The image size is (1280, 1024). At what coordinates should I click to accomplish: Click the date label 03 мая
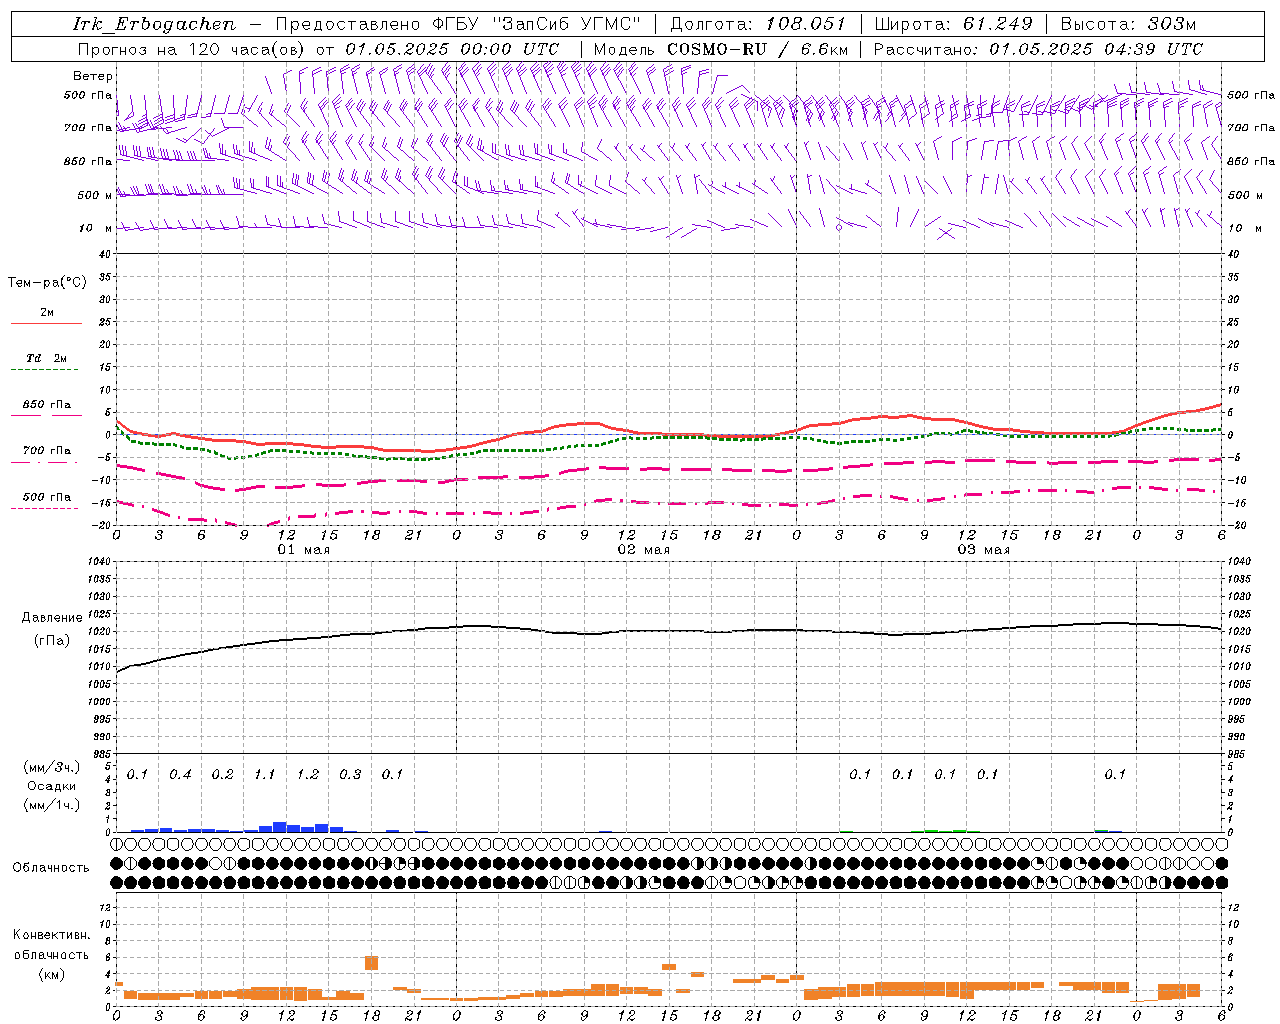coord(983,550)
